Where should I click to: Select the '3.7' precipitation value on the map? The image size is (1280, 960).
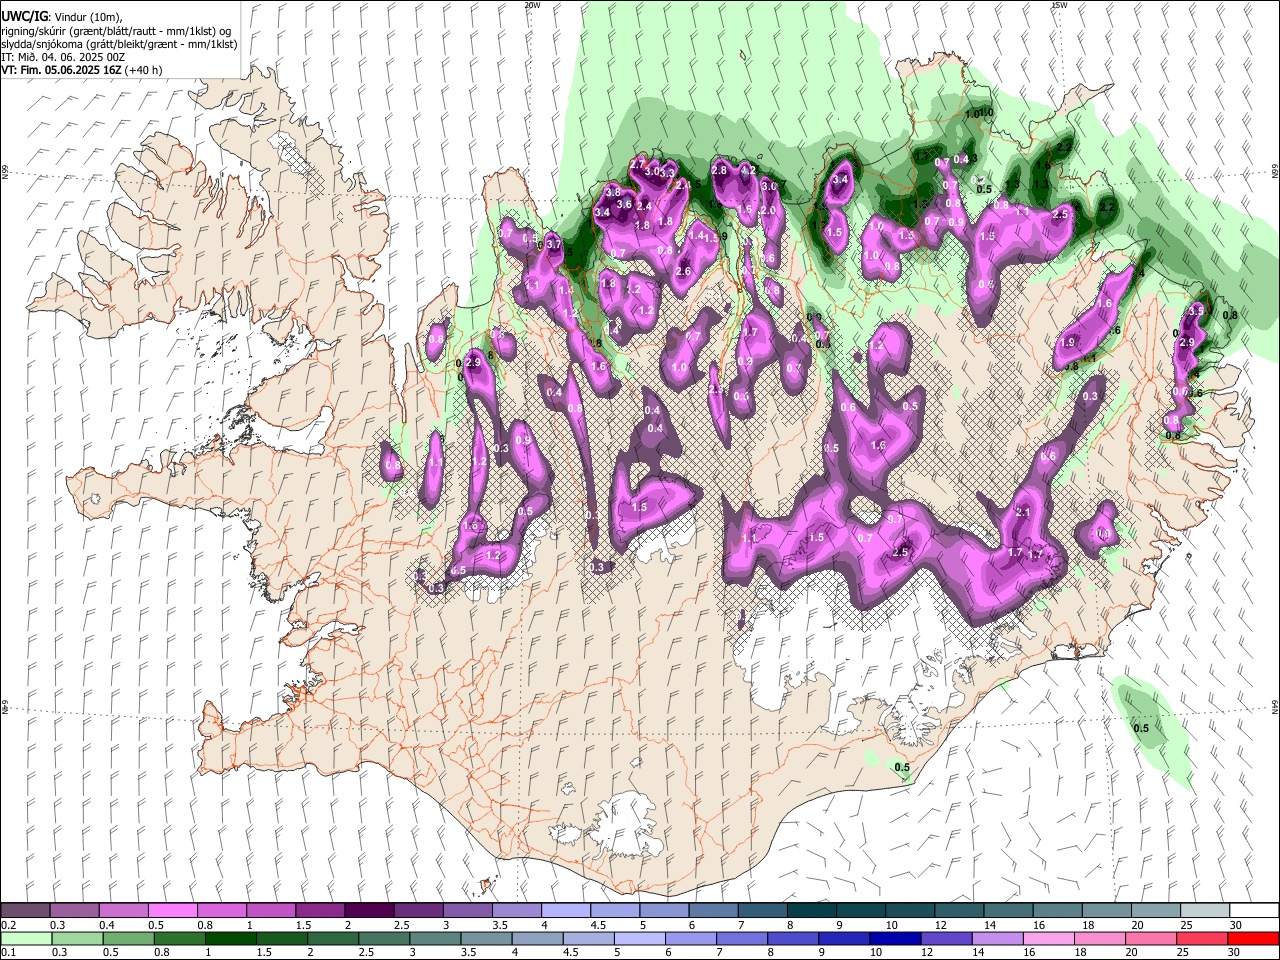[x=554, y=244]
